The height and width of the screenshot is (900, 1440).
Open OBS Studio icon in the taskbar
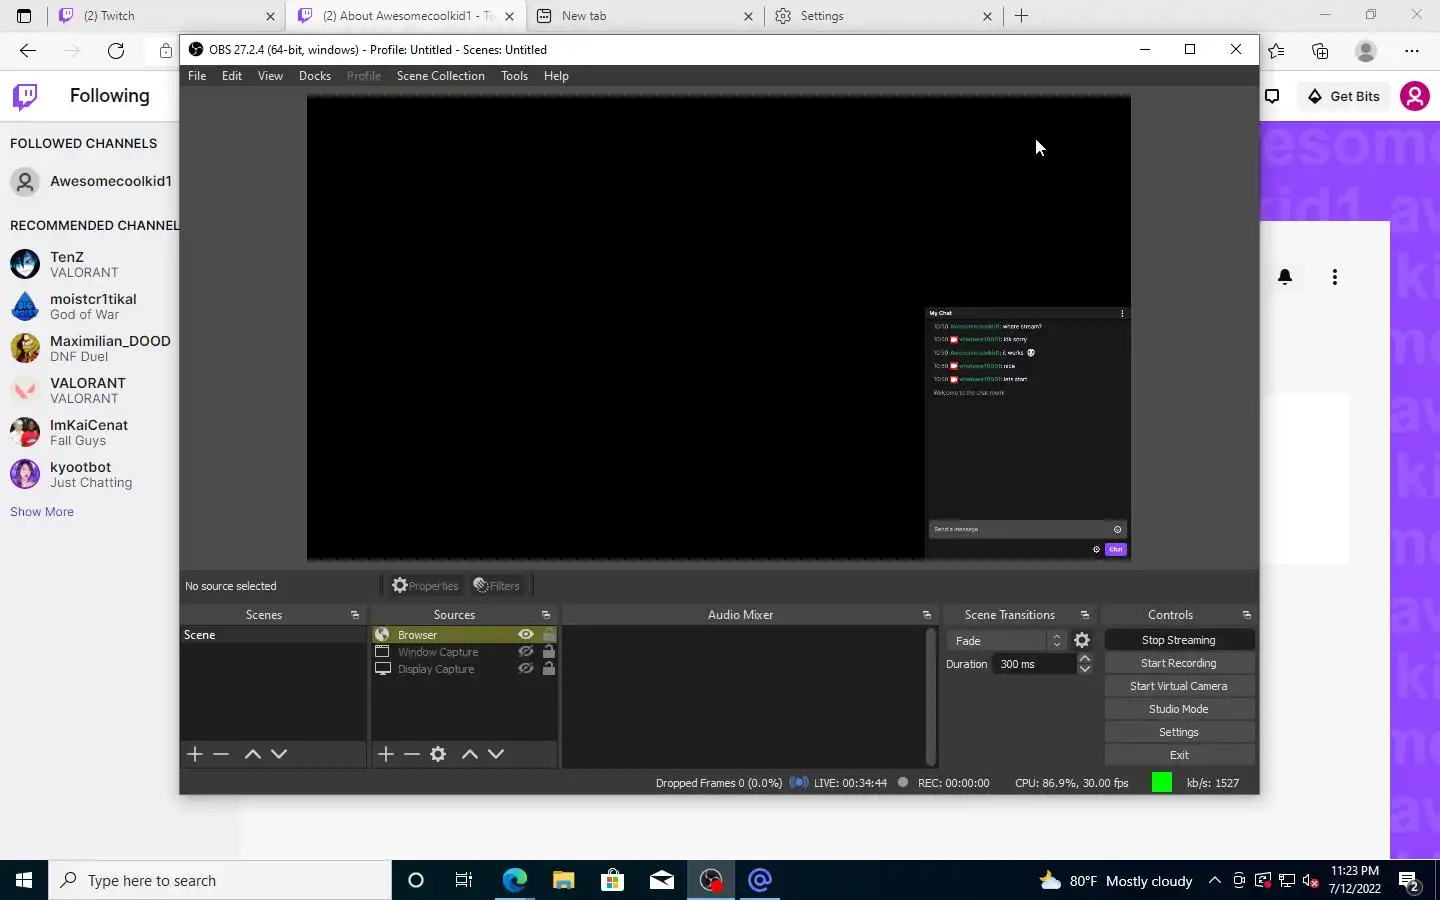711,880
